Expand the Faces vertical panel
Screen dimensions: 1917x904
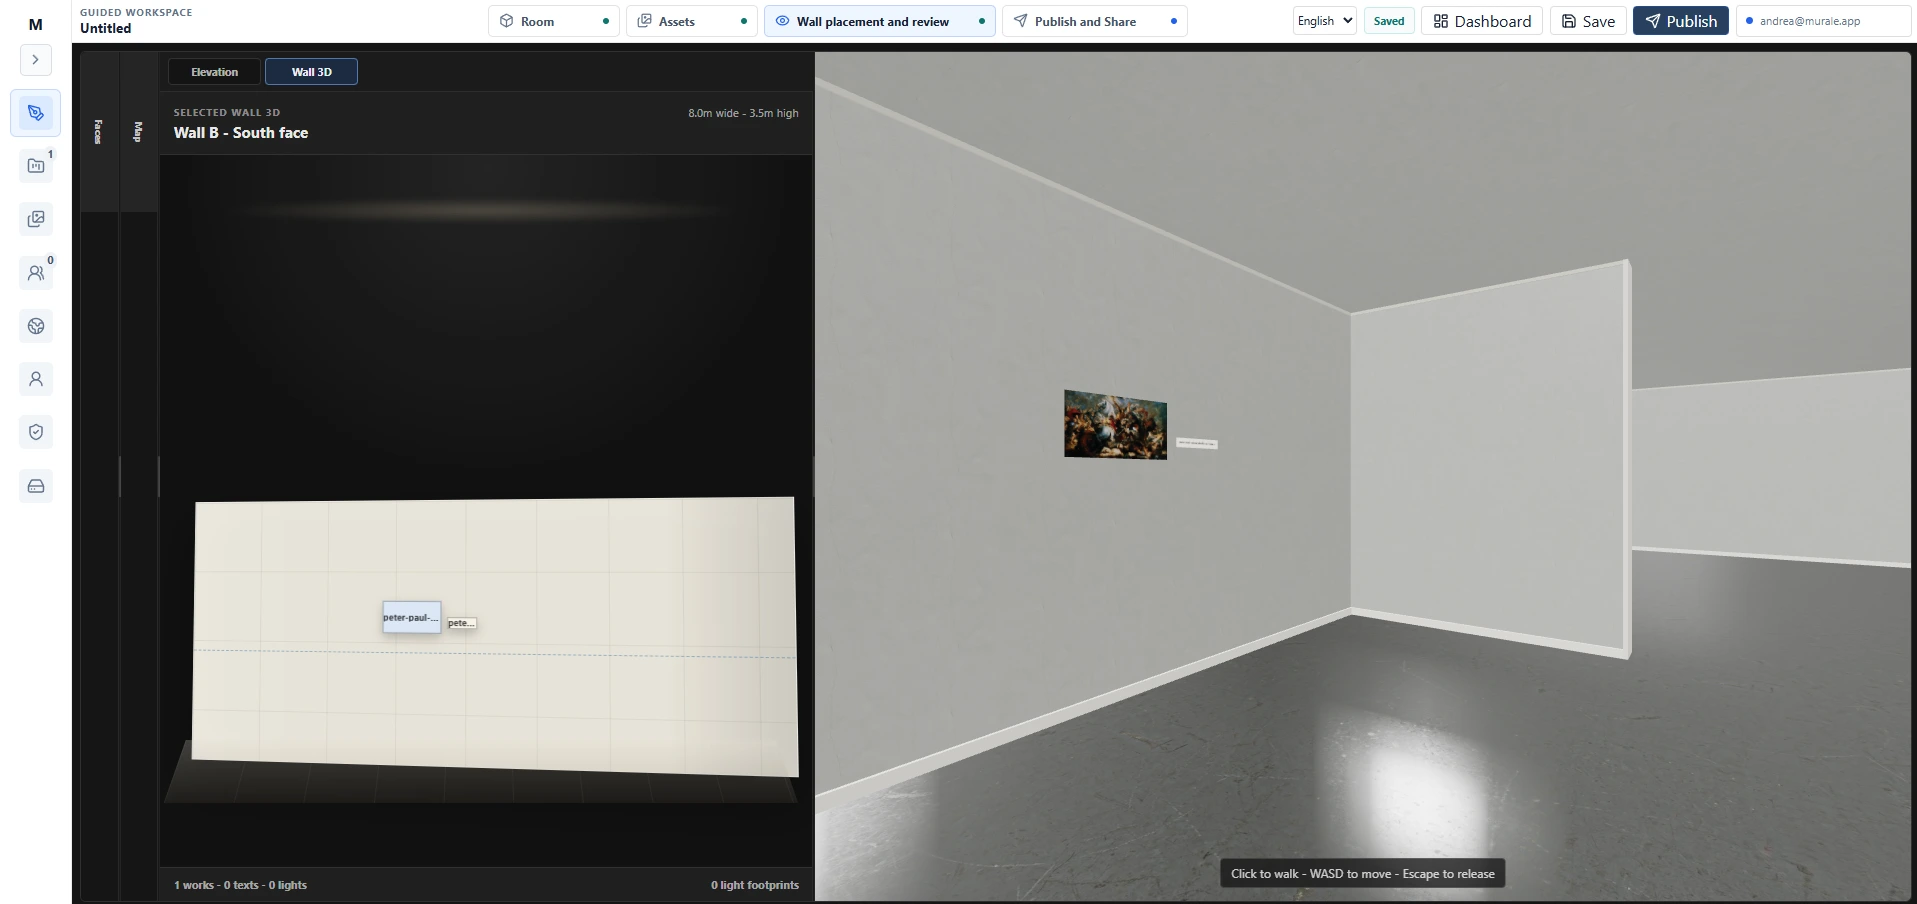(x=99, y=131)
